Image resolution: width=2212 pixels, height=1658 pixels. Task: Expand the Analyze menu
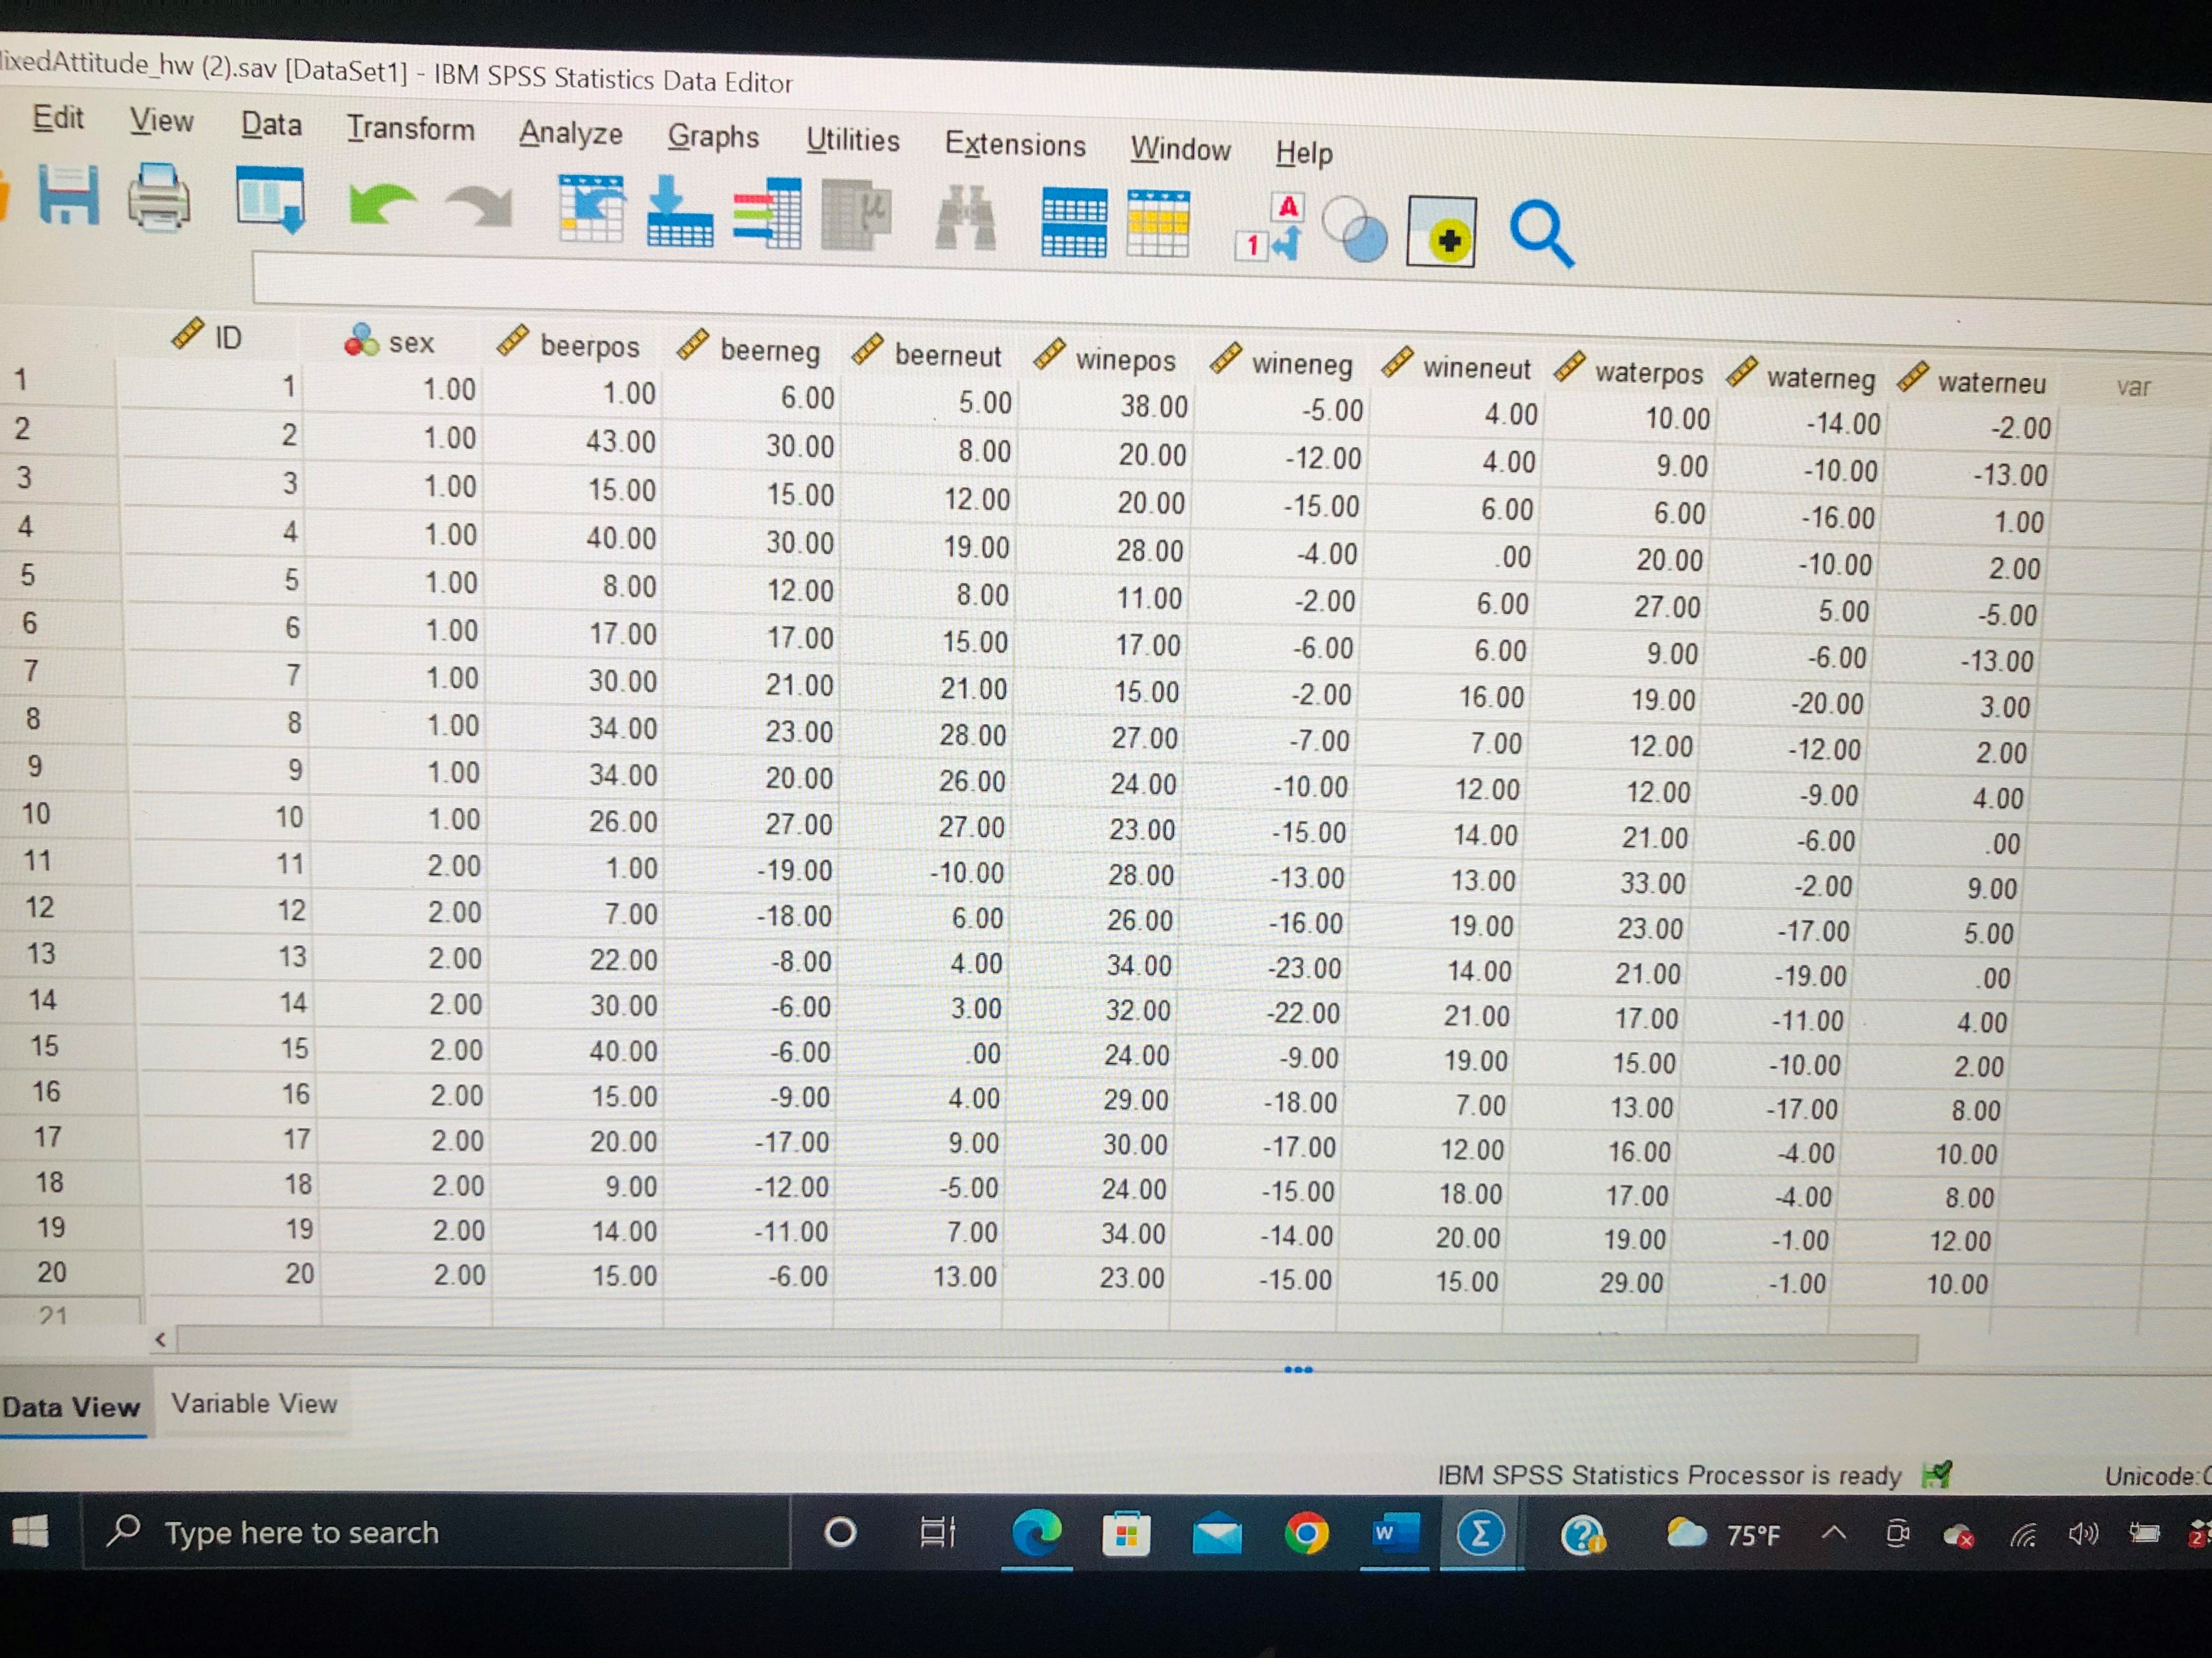pos(570,133)
